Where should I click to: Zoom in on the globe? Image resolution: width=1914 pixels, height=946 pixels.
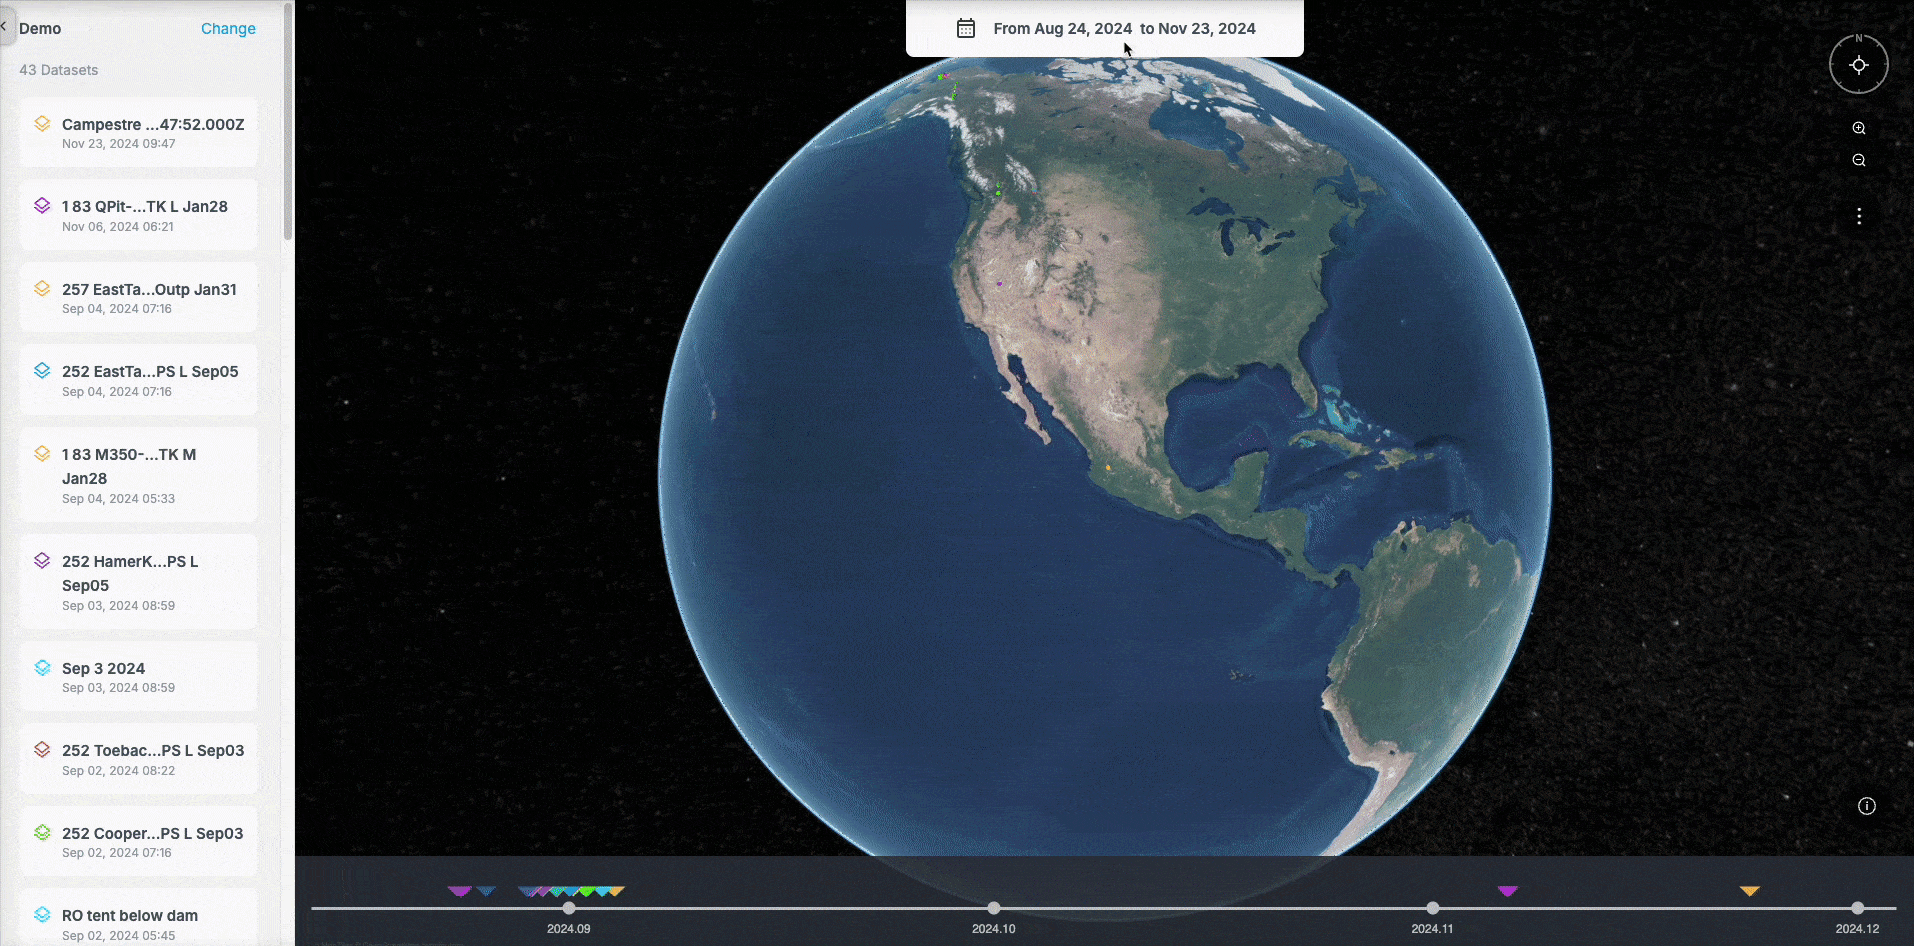point(1858,128)
